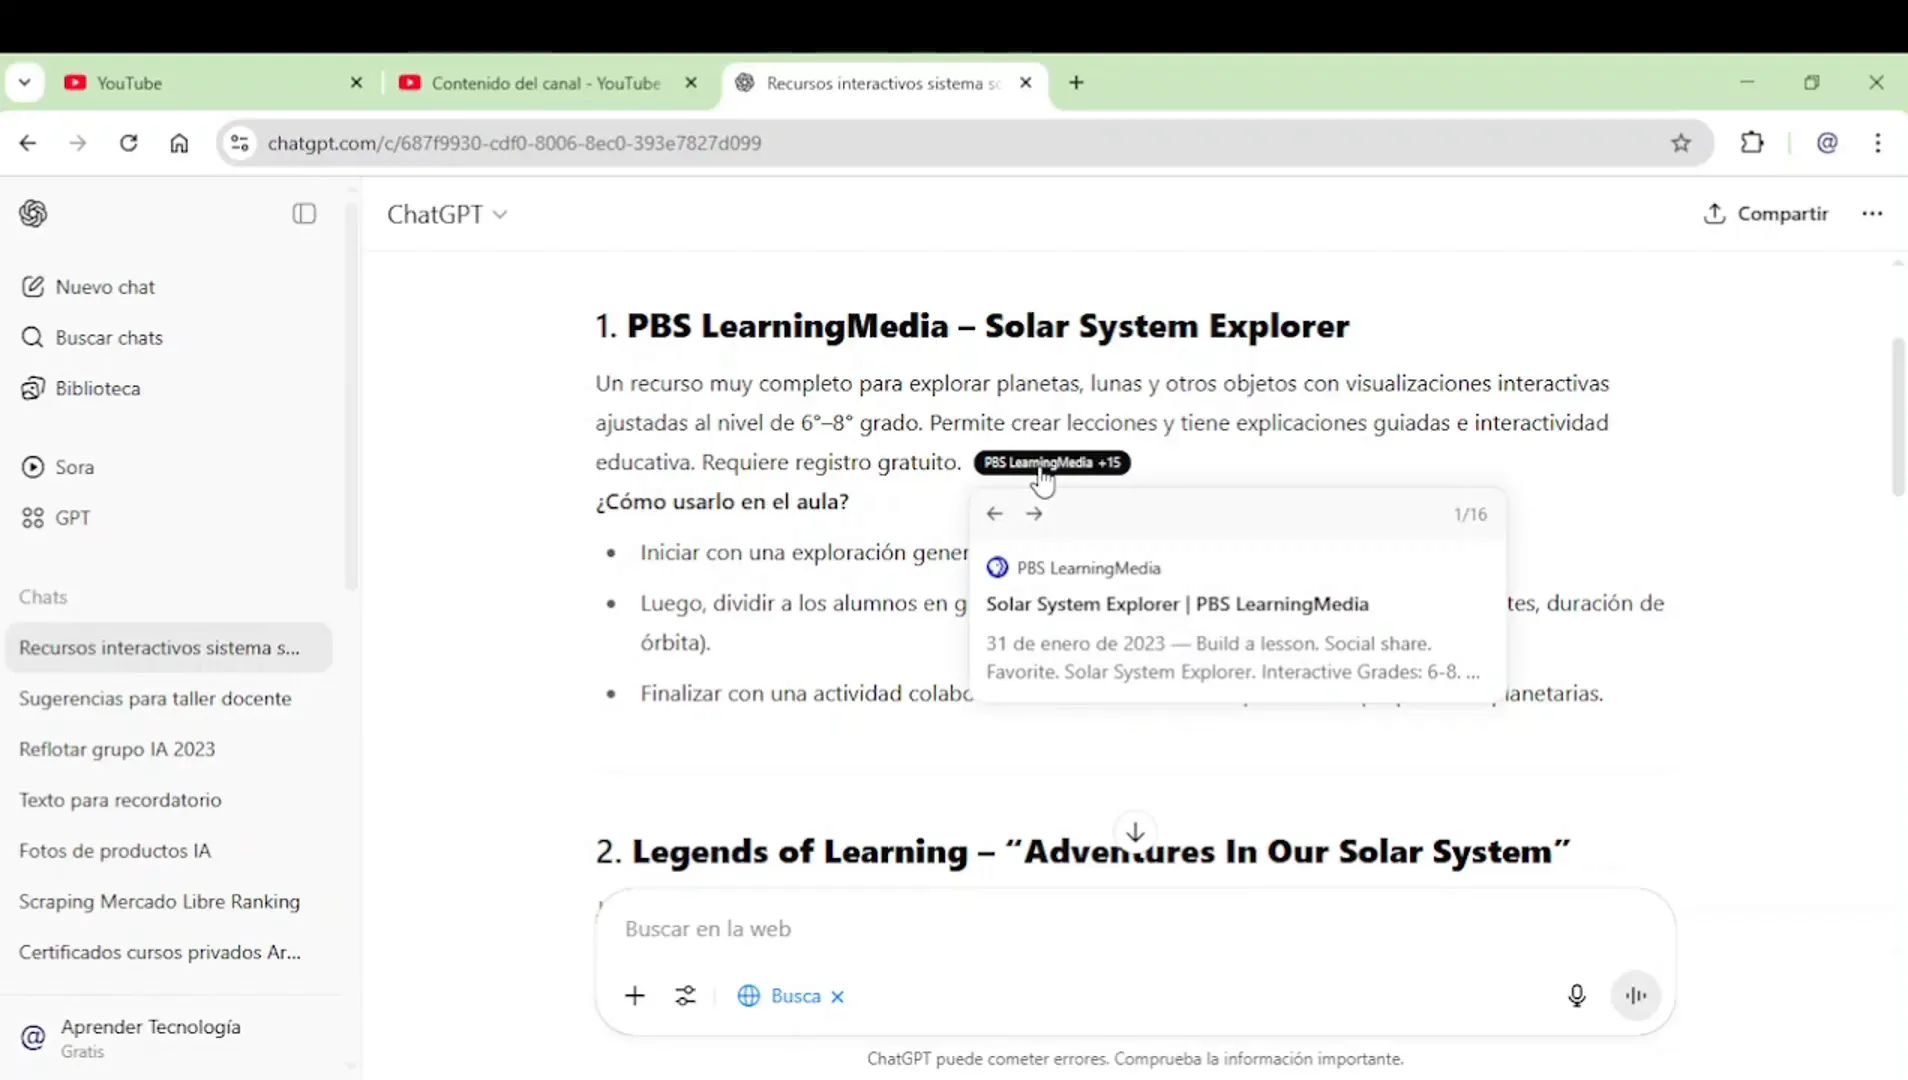Click the plus attach icon in composer
The image size is (1908, 1080).
(635, 995)
